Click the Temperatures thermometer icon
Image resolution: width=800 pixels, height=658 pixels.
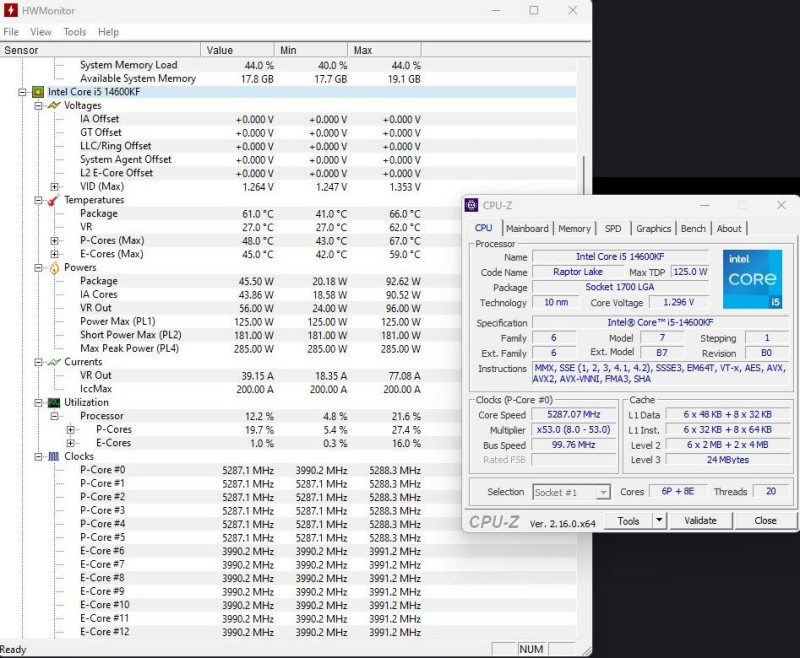[54, 200]
